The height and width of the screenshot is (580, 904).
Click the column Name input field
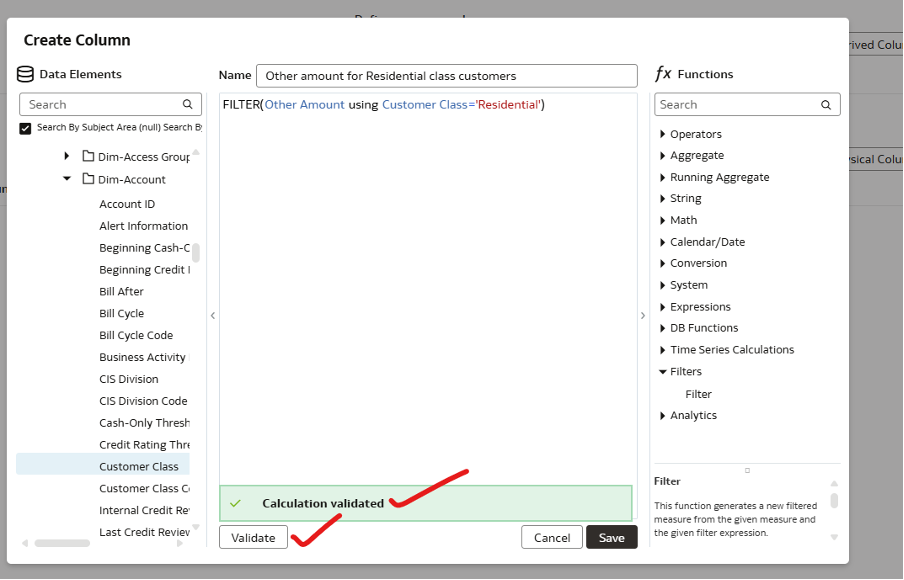click(x=446, y=76)
